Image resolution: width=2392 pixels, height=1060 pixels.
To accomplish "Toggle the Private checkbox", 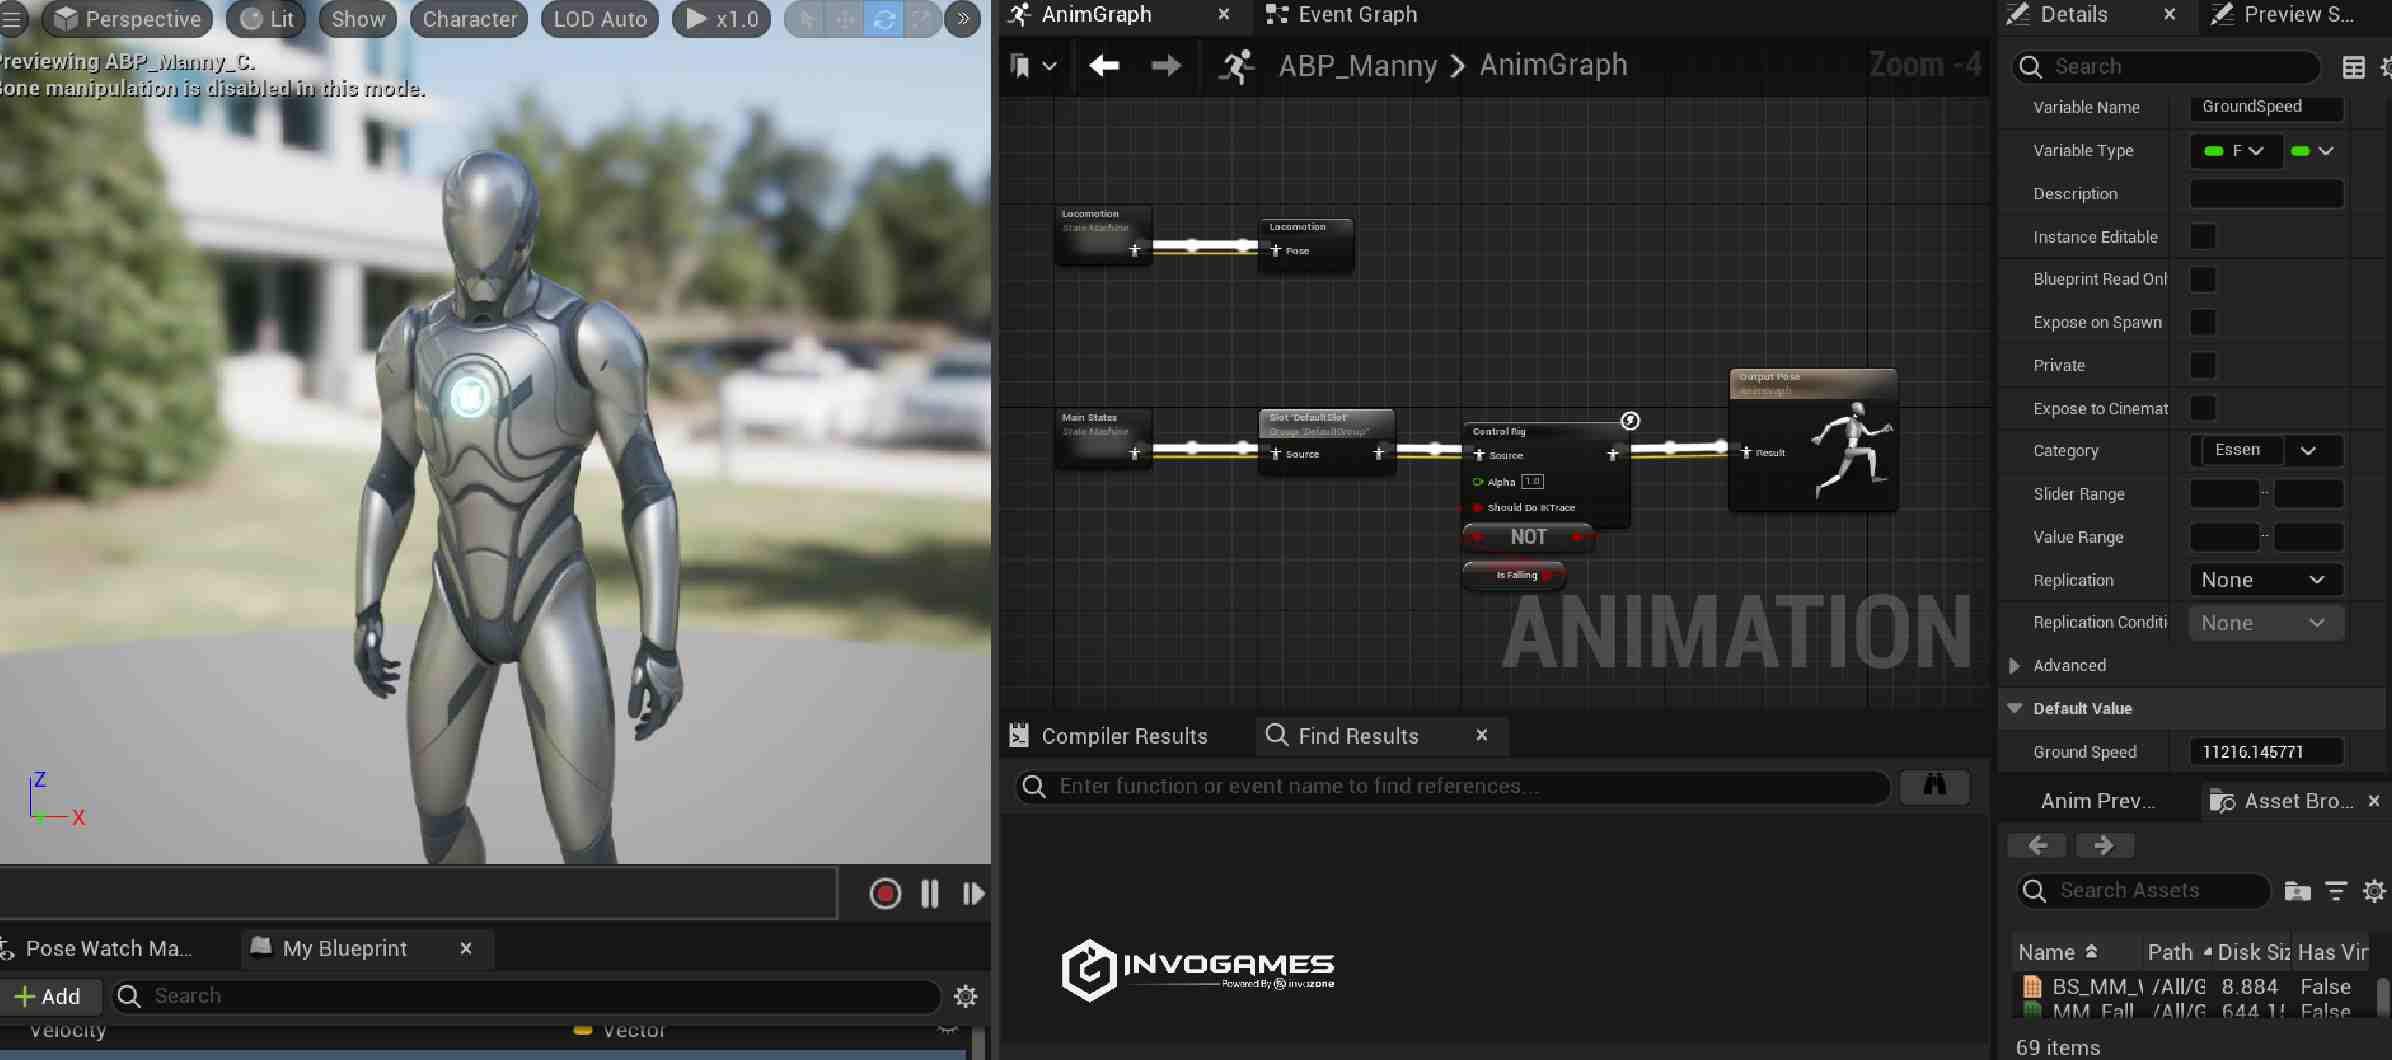I will coord(2205,365).
